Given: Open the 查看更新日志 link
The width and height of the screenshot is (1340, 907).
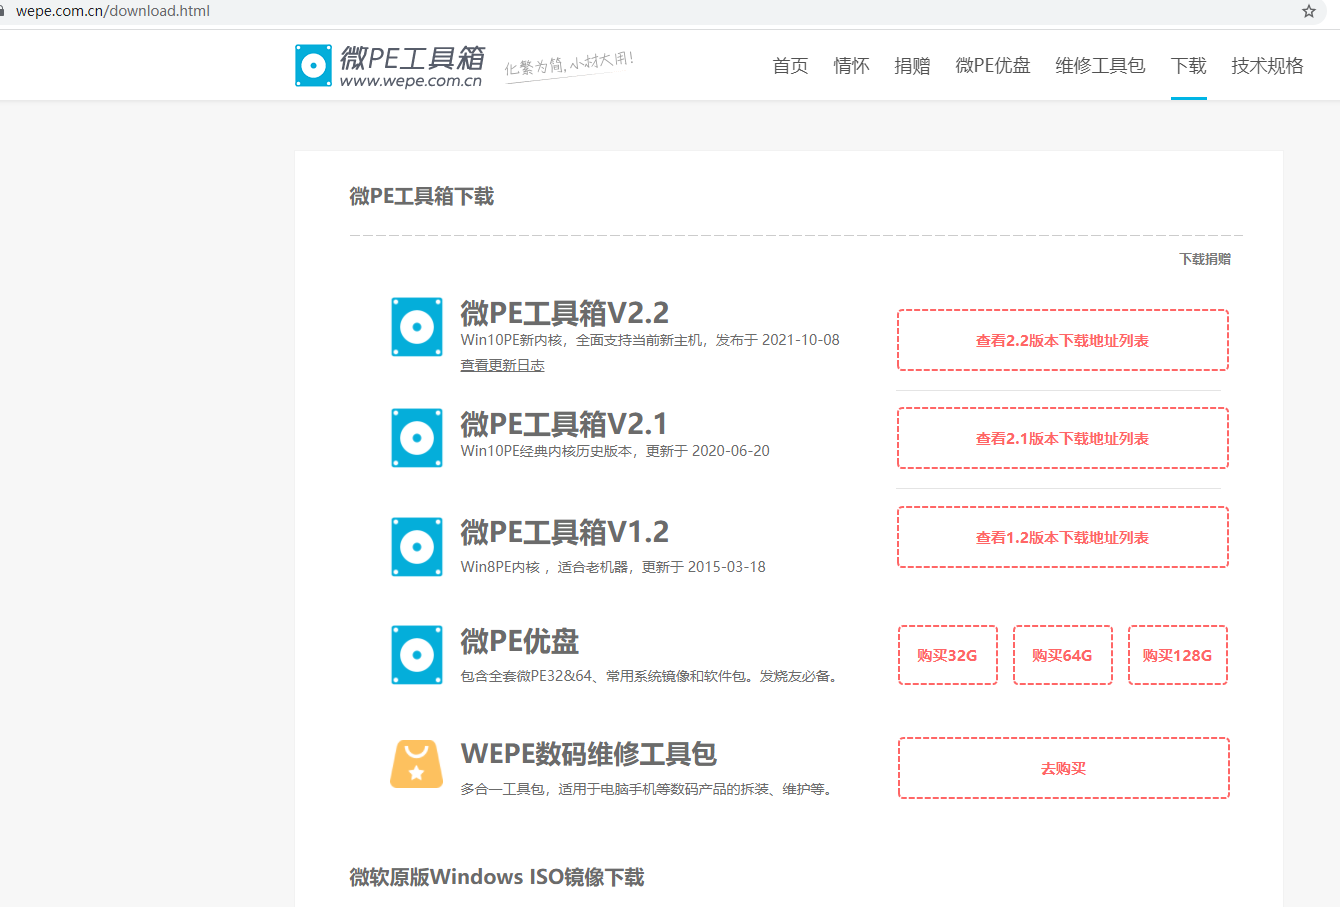Looking at the screenshot, I should pyautogui.click(x=502, y=365).
